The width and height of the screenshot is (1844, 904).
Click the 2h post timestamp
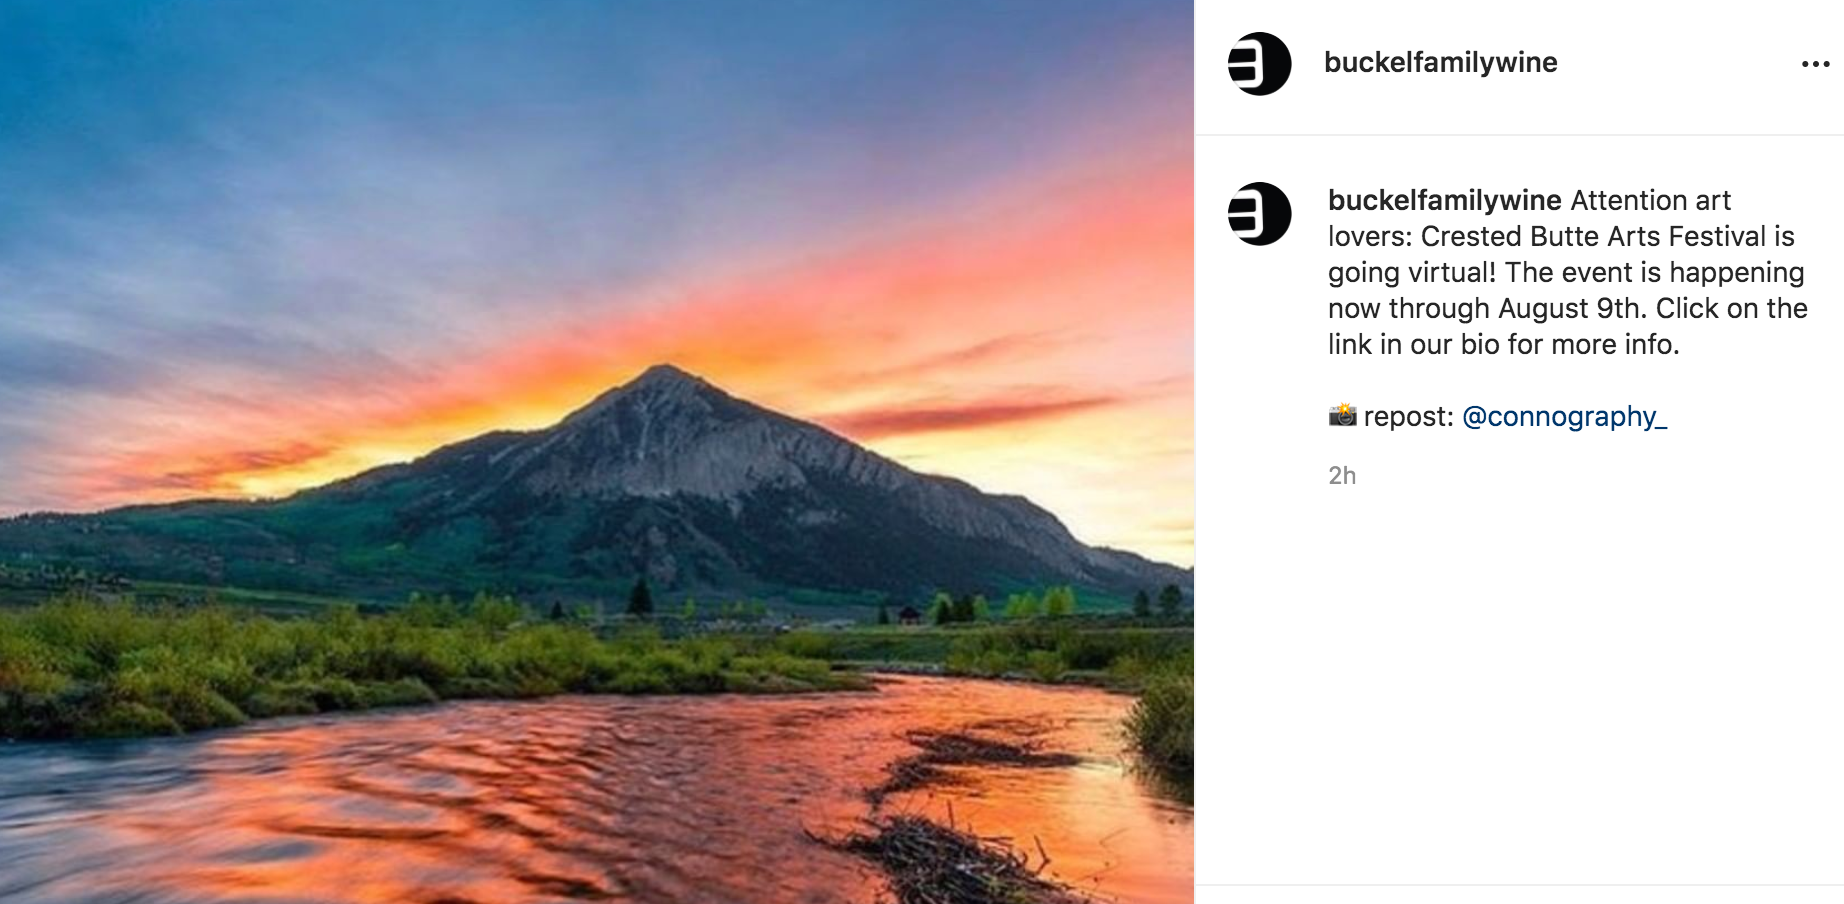pos(1342,476)
